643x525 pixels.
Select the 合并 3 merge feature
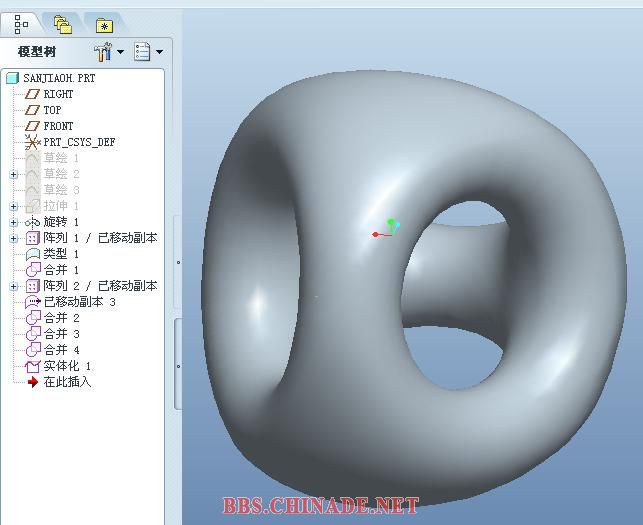(x=61, y=334)
